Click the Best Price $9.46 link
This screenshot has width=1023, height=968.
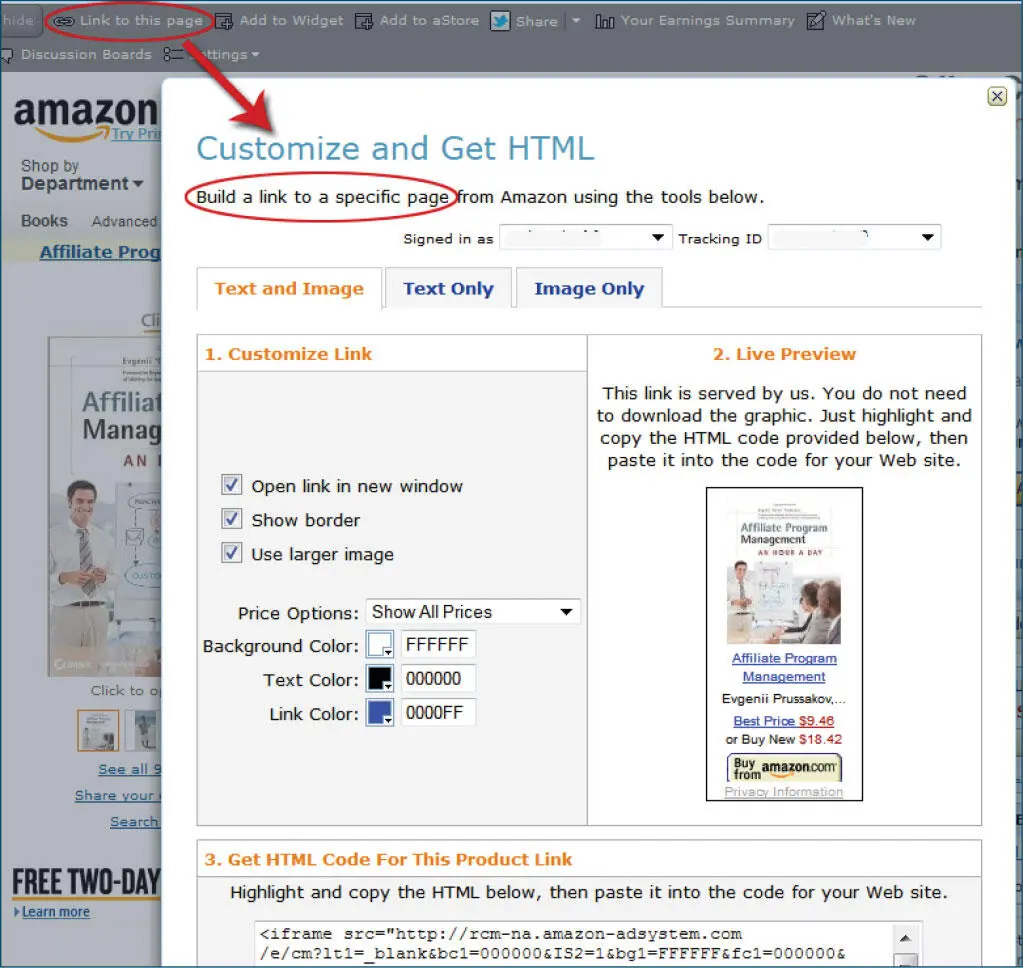(x=783, y=721)
